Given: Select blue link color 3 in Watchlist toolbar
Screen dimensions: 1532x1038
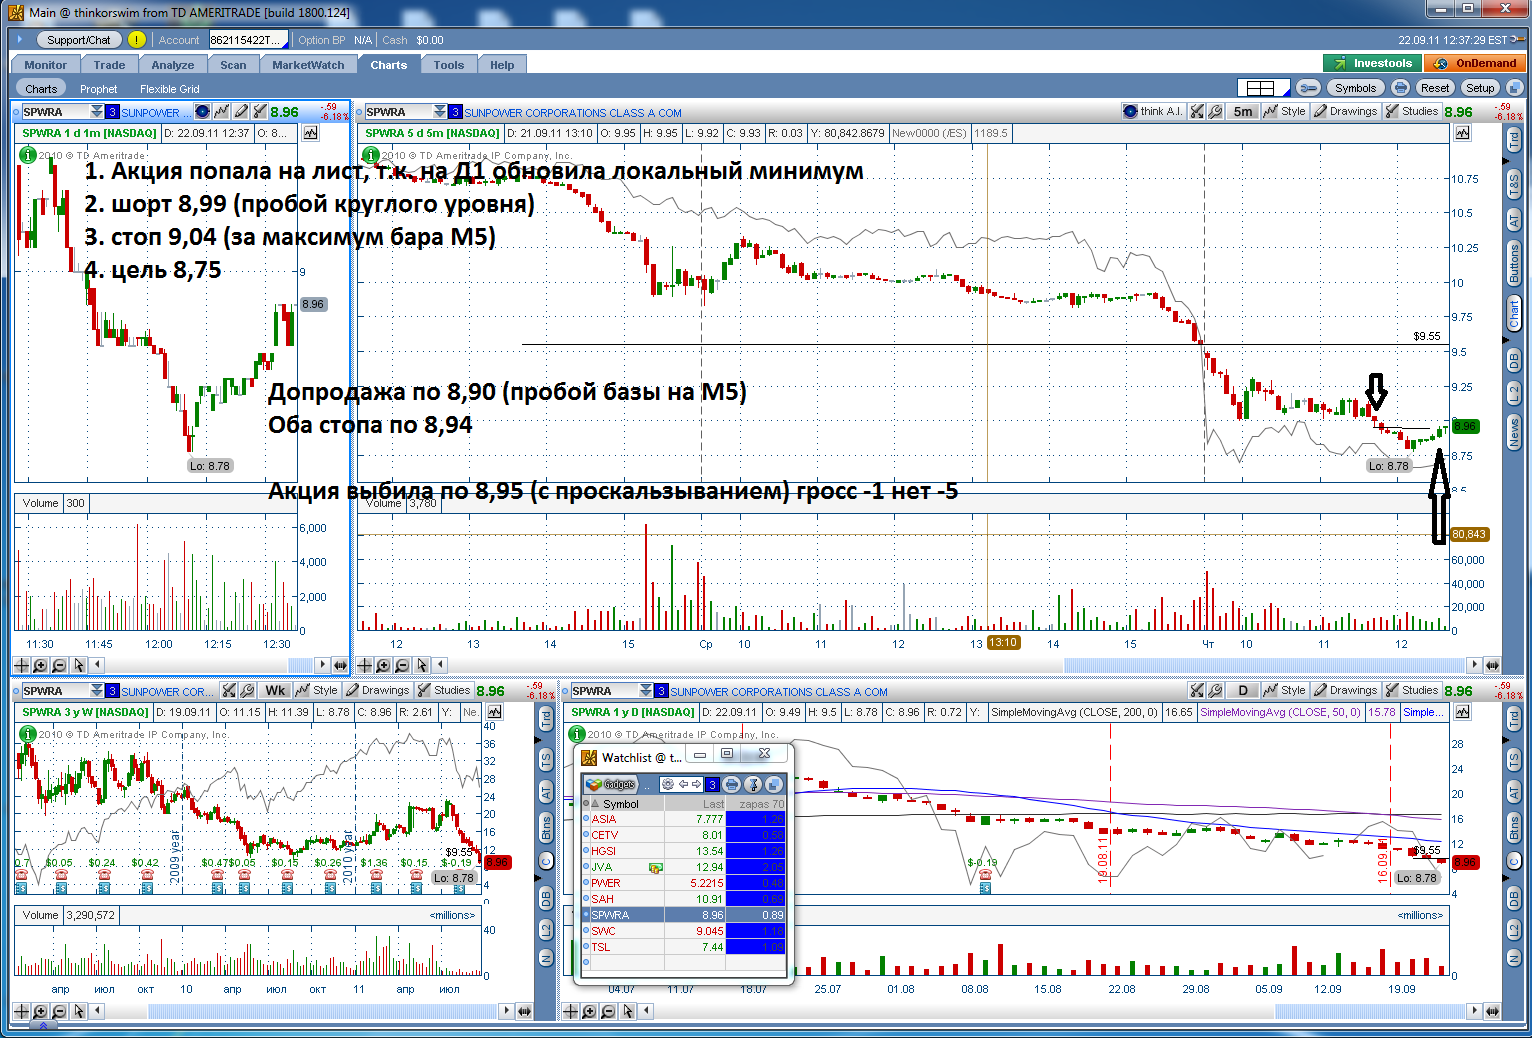Looking at the screenshot, I should pyautogui.click(x=712, y=784).
